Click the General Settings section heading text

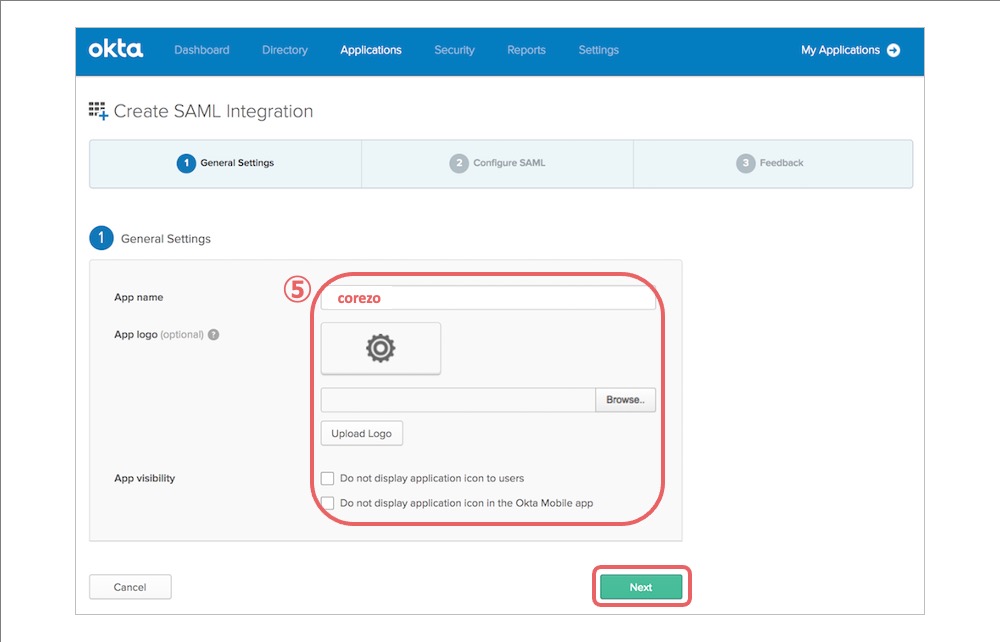[166, 238]
